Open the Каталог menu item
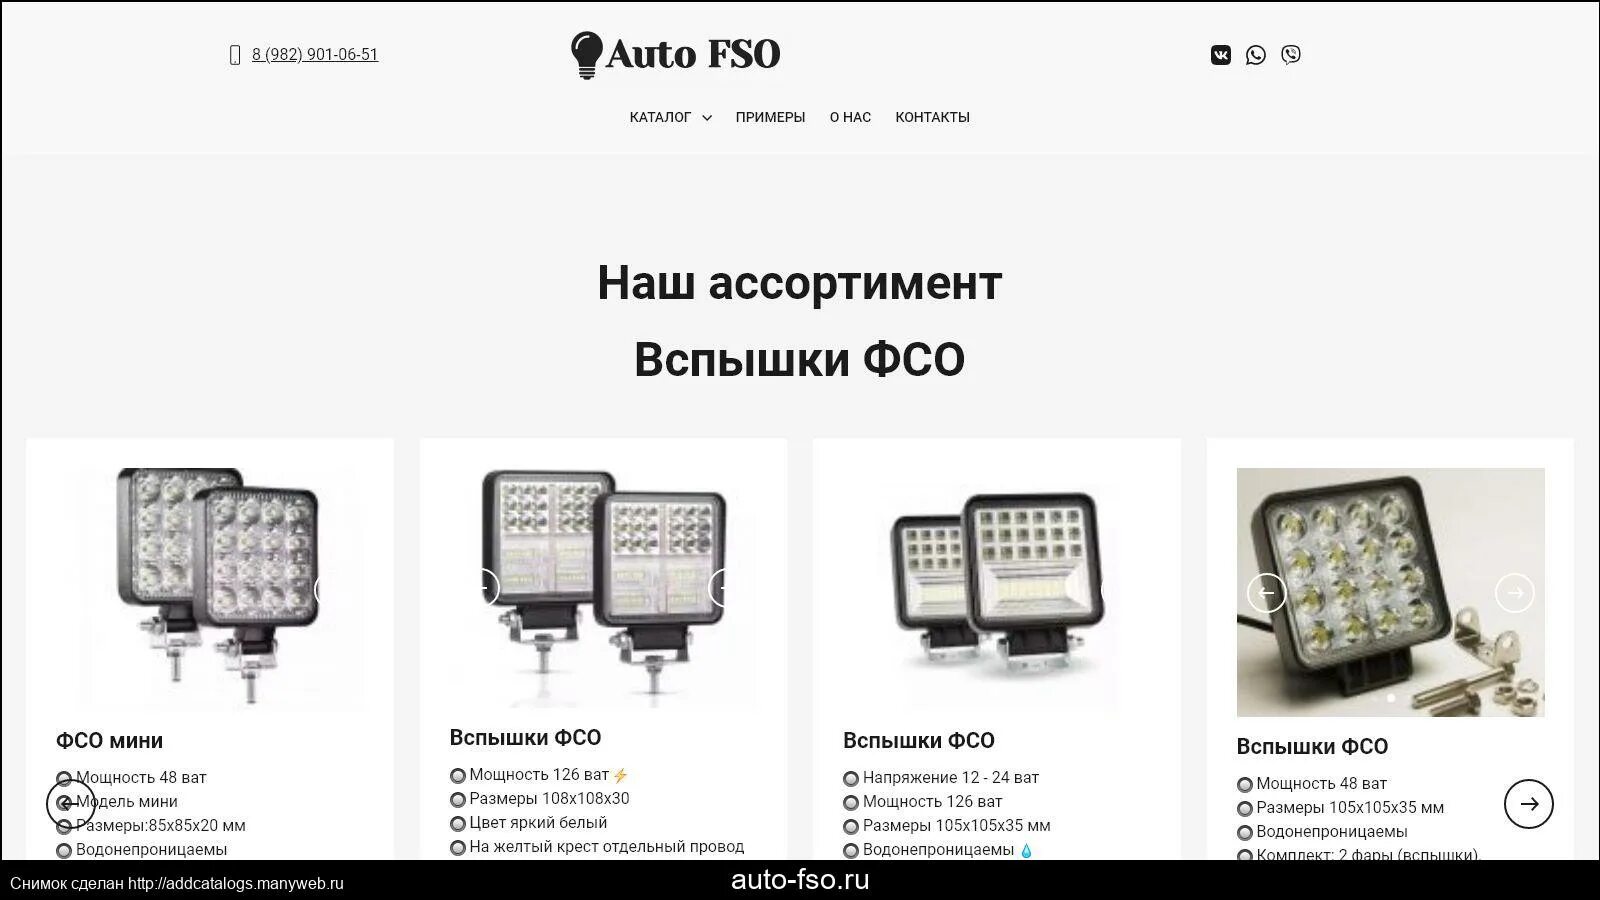1600x900 pixels. pos(660,117)
